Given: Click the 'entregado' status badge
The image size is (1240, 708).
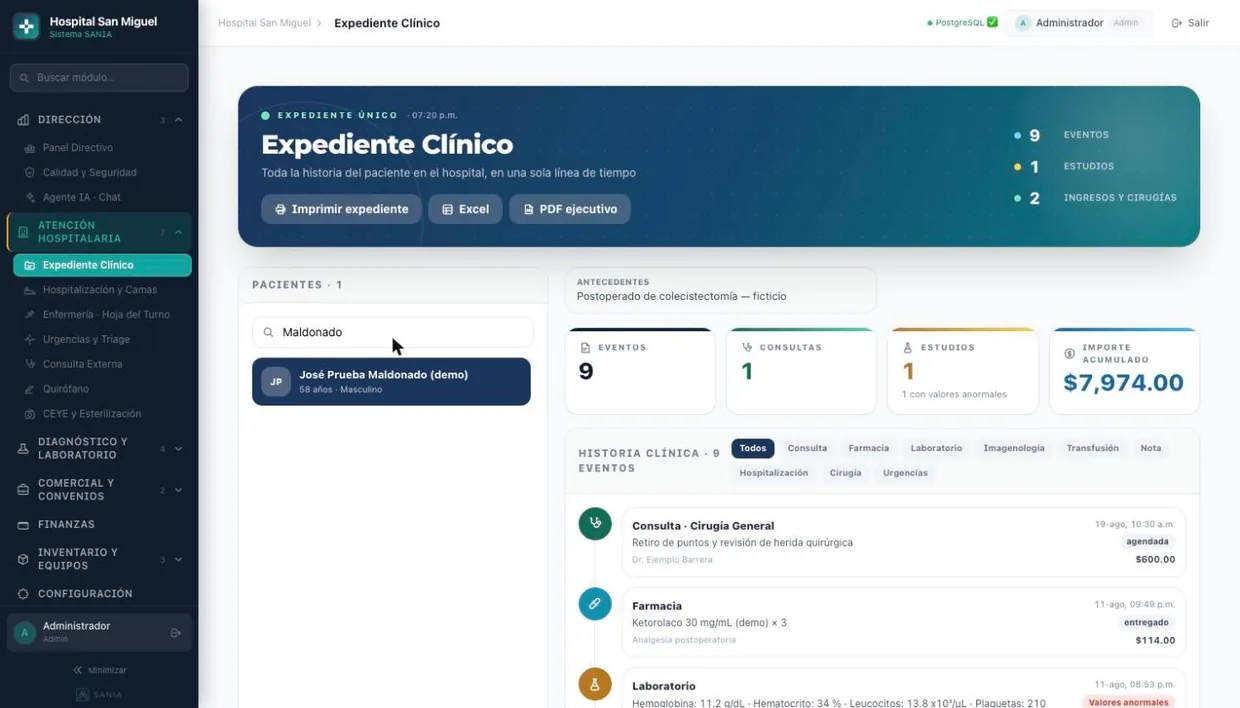Looking at the screenshot, I should [x=1146, y=622].
